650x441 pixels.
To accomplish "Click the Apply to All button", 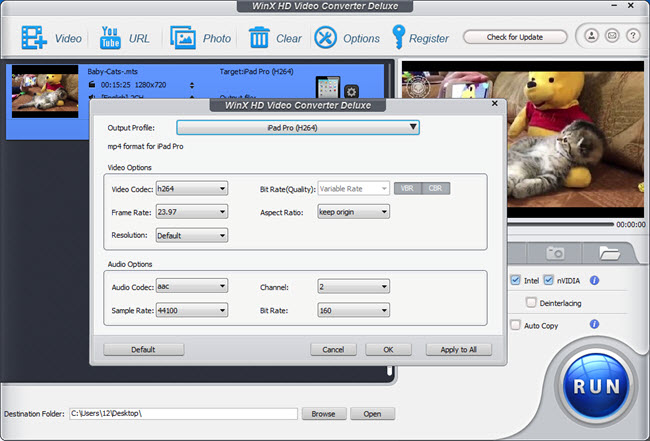I will coord(458,349).
